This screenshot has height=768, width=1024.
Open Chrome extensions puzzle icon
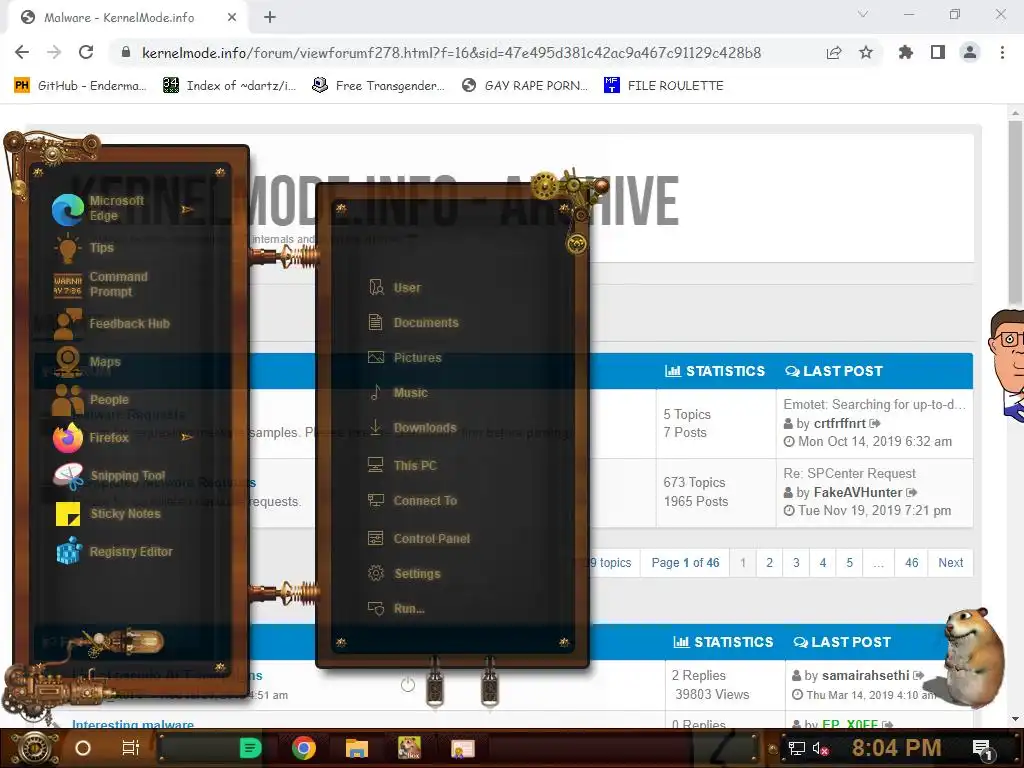[x=905, y=52]
